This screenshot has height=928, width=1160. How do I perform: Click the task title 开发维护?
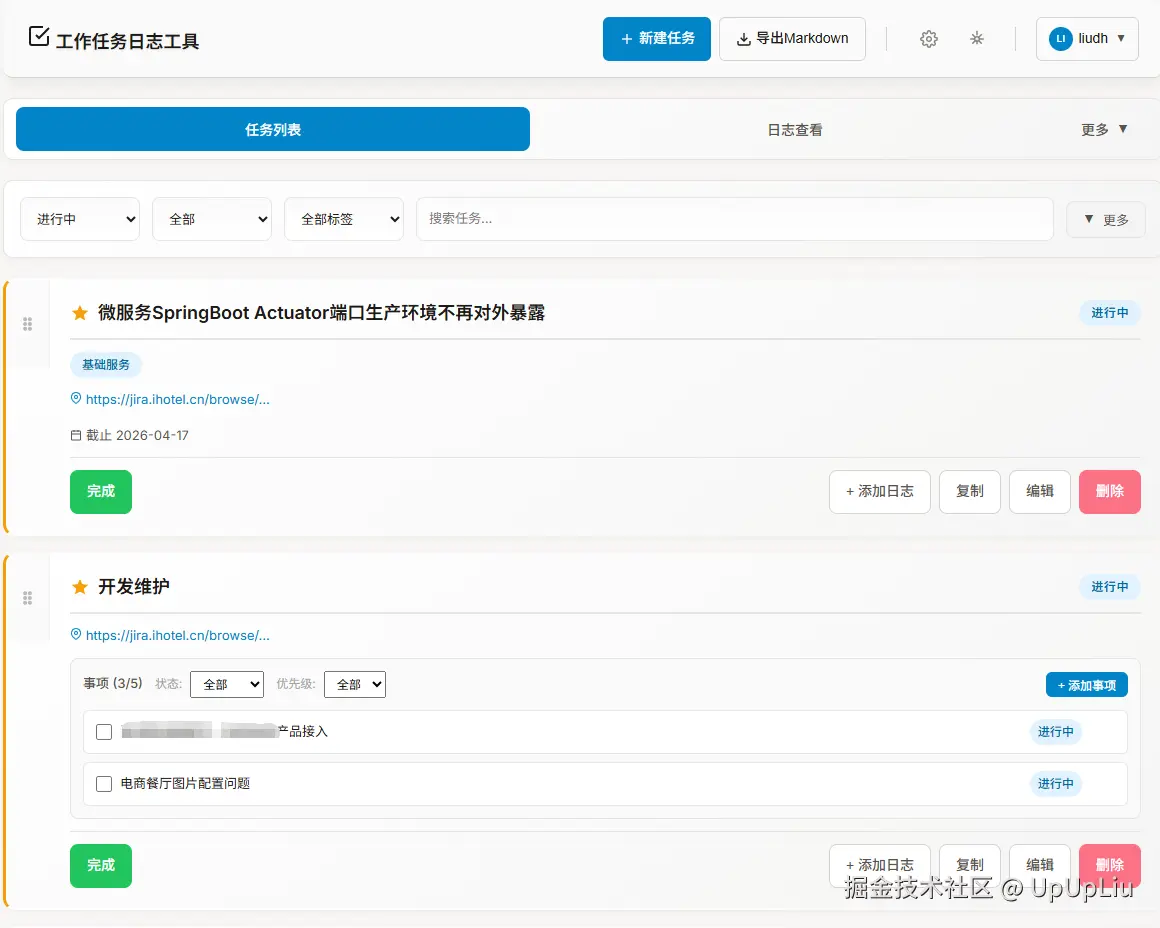point(134,587)
